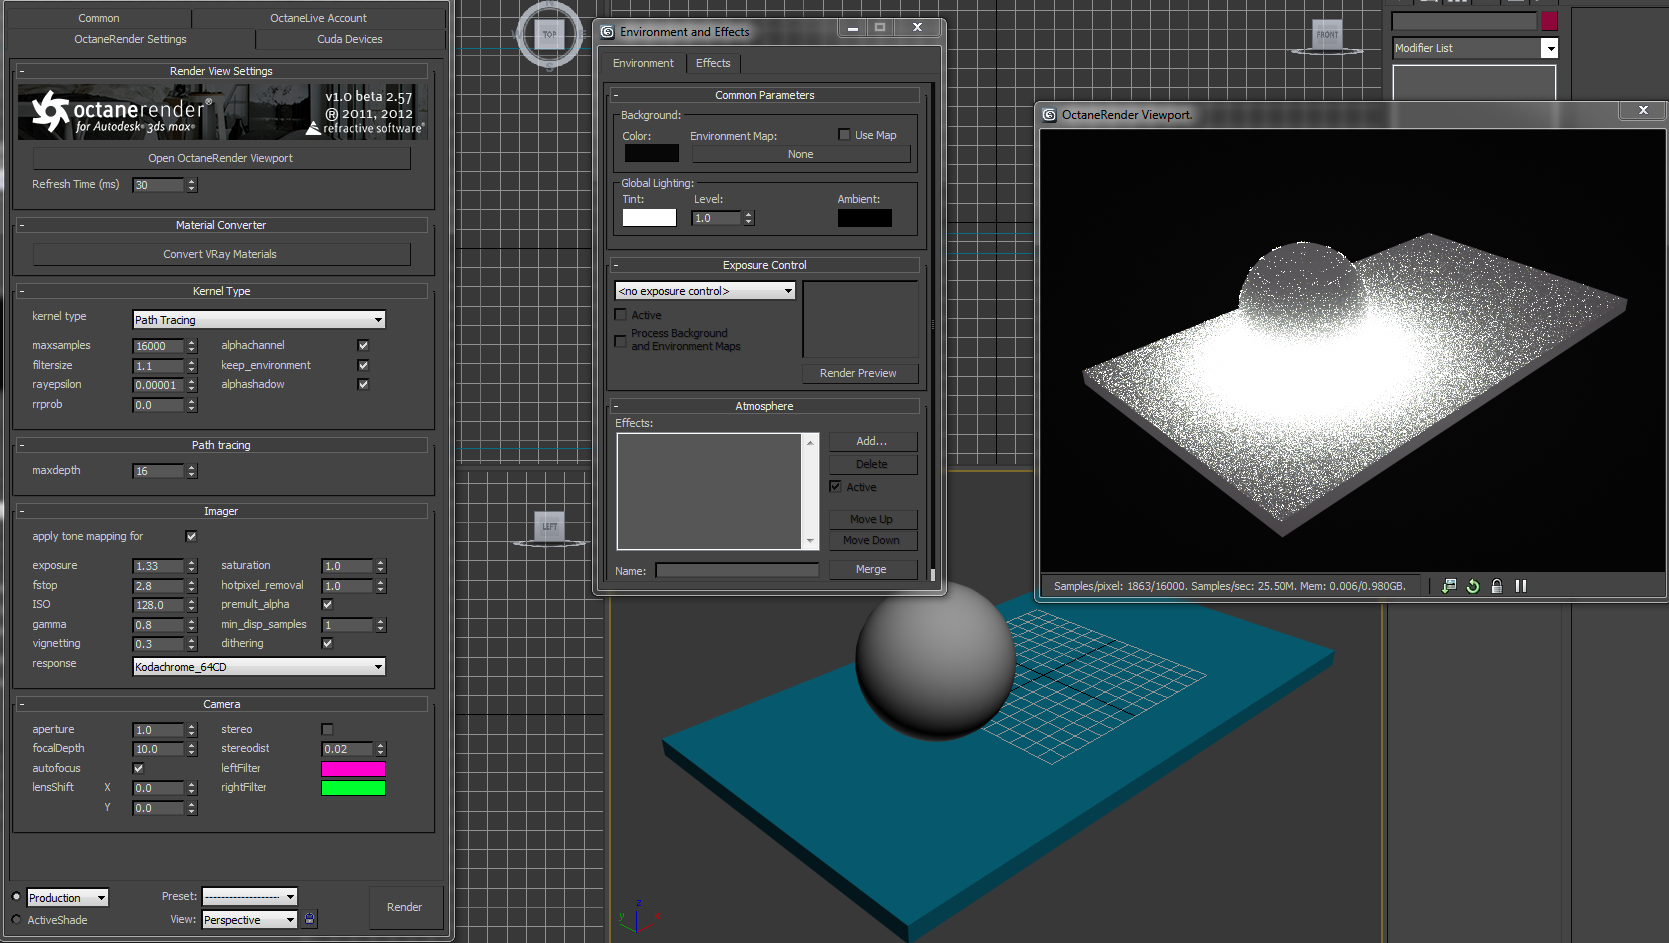Open the exposure control dropdown
1669x943 pixels.
(705, 291)
